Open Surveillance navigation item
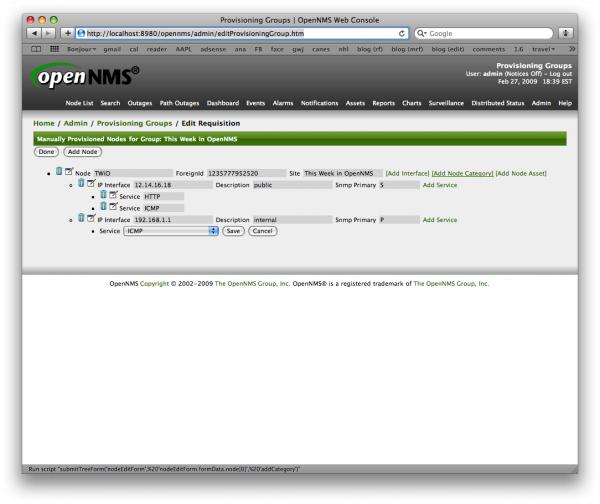The height and width of the screenshot is (504, 600). pos(446,103)
